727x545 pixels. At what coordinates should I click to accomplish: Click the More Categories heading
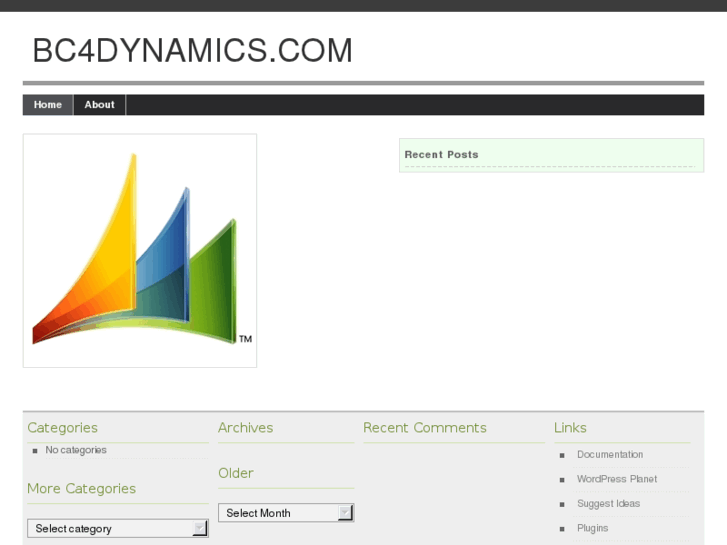click(x=82, y=488)
